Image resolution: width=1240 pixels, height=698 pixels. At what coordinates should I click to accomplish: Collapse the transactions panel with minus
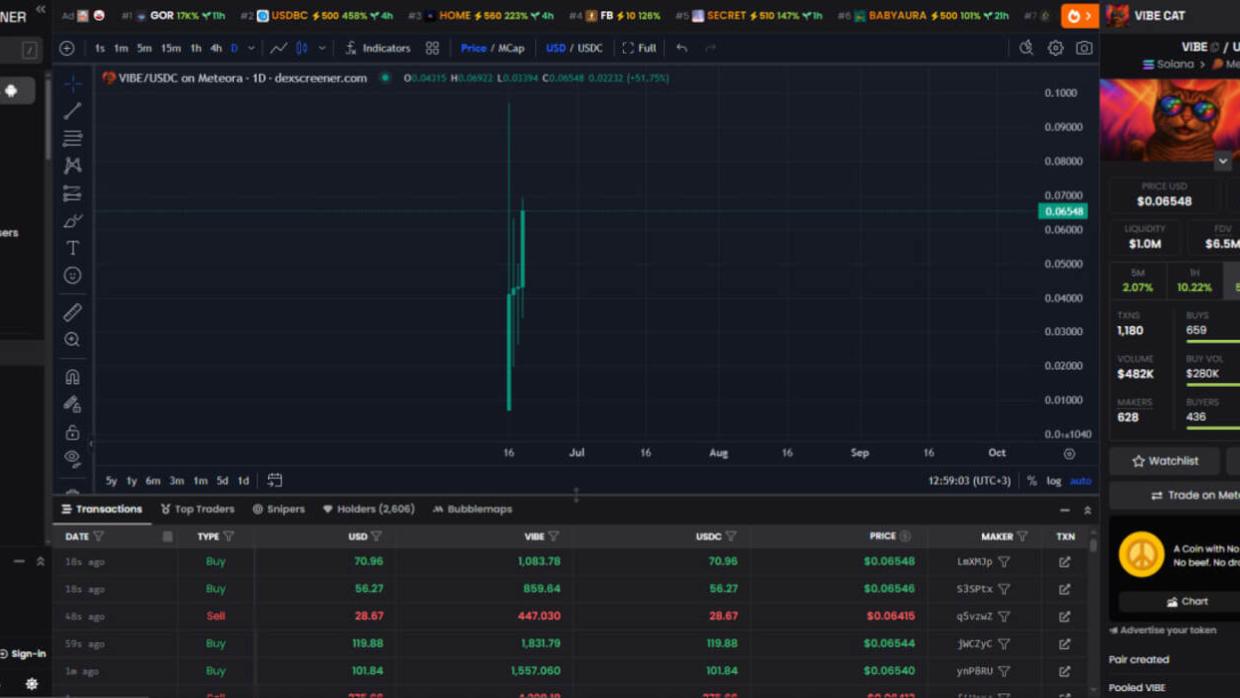pos(1065,510)
